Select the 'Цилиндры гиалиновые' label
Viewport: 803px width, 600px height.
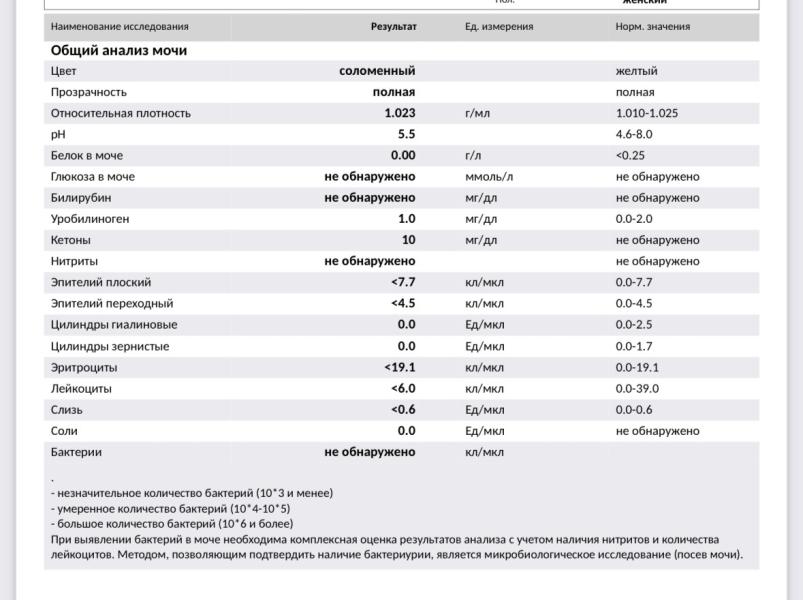coord(114,325)
